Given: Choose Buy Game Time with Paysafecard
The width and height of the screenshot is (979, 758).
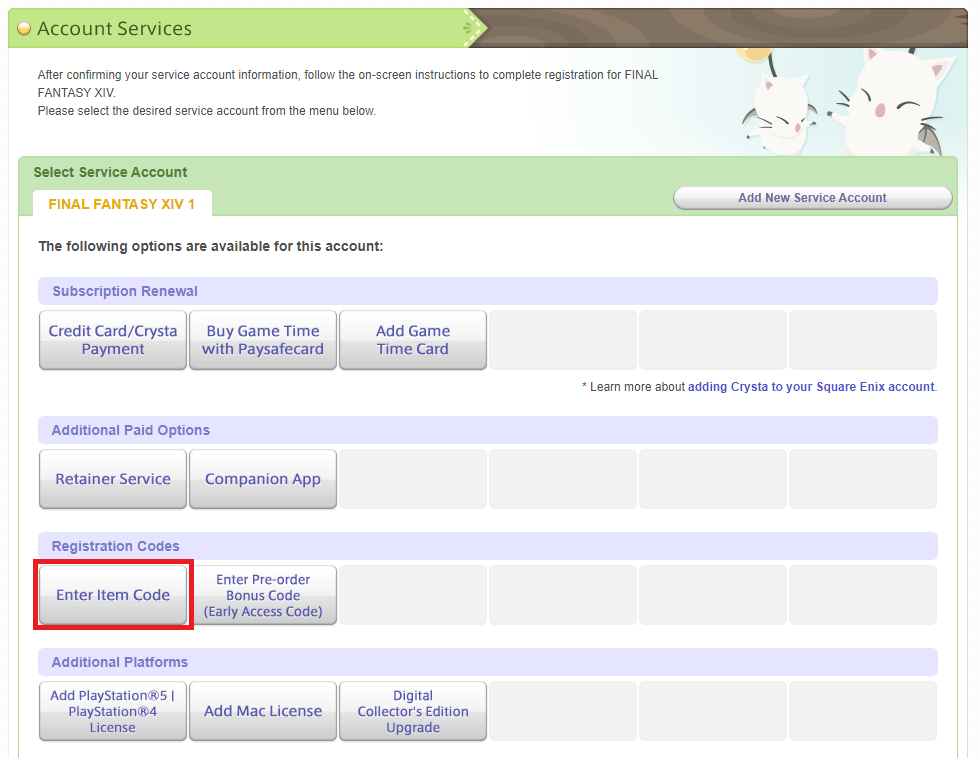Looking at the screenshot, I should (x=263, y=340).
